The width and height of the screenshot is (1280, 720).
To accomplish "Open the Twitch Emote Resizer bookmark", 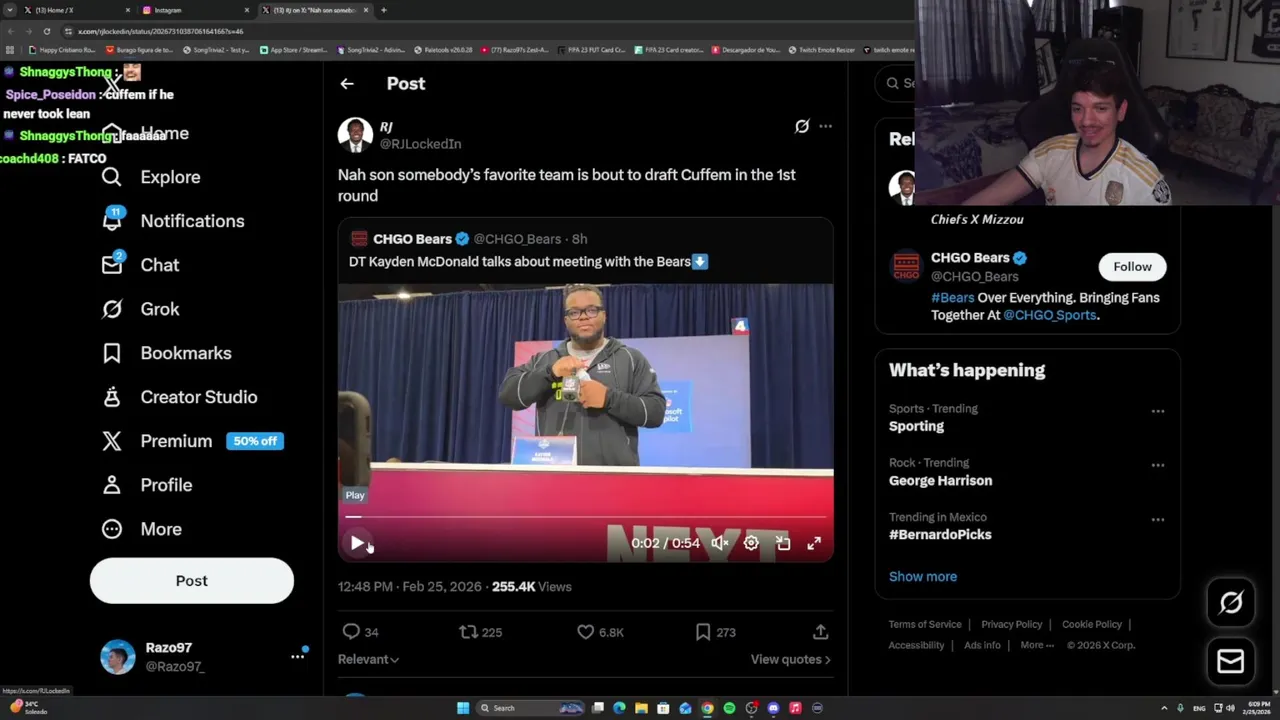I will tap(821, 49).
